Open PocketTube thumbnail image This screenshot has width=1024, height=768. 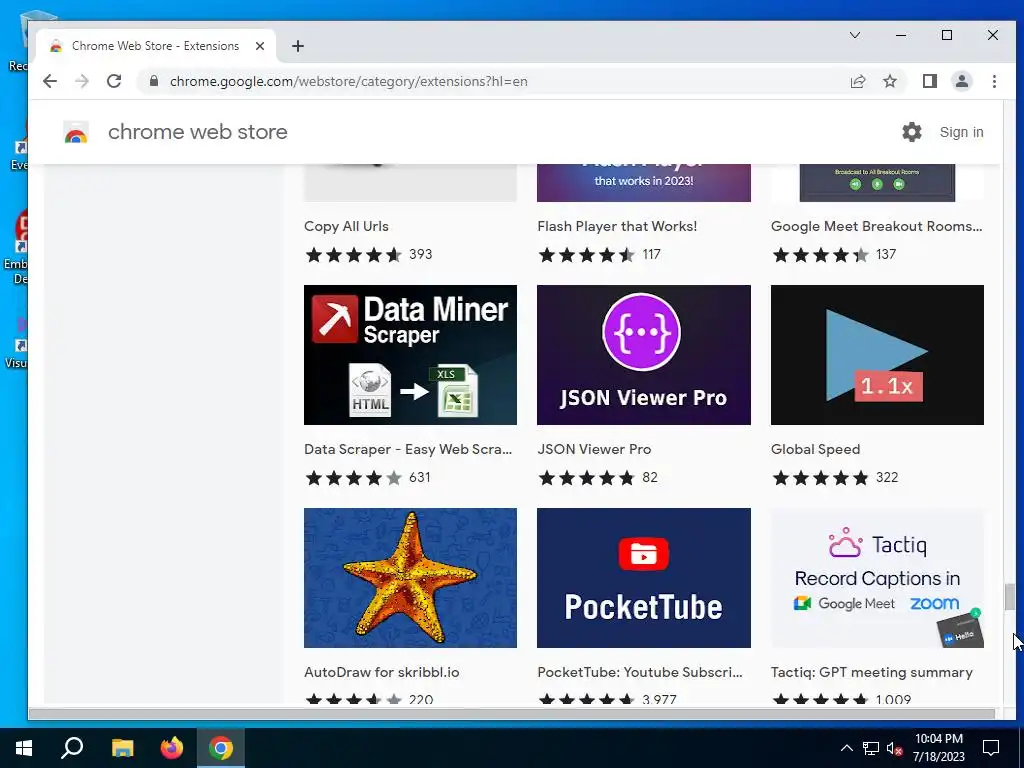[x=643, y=578]
